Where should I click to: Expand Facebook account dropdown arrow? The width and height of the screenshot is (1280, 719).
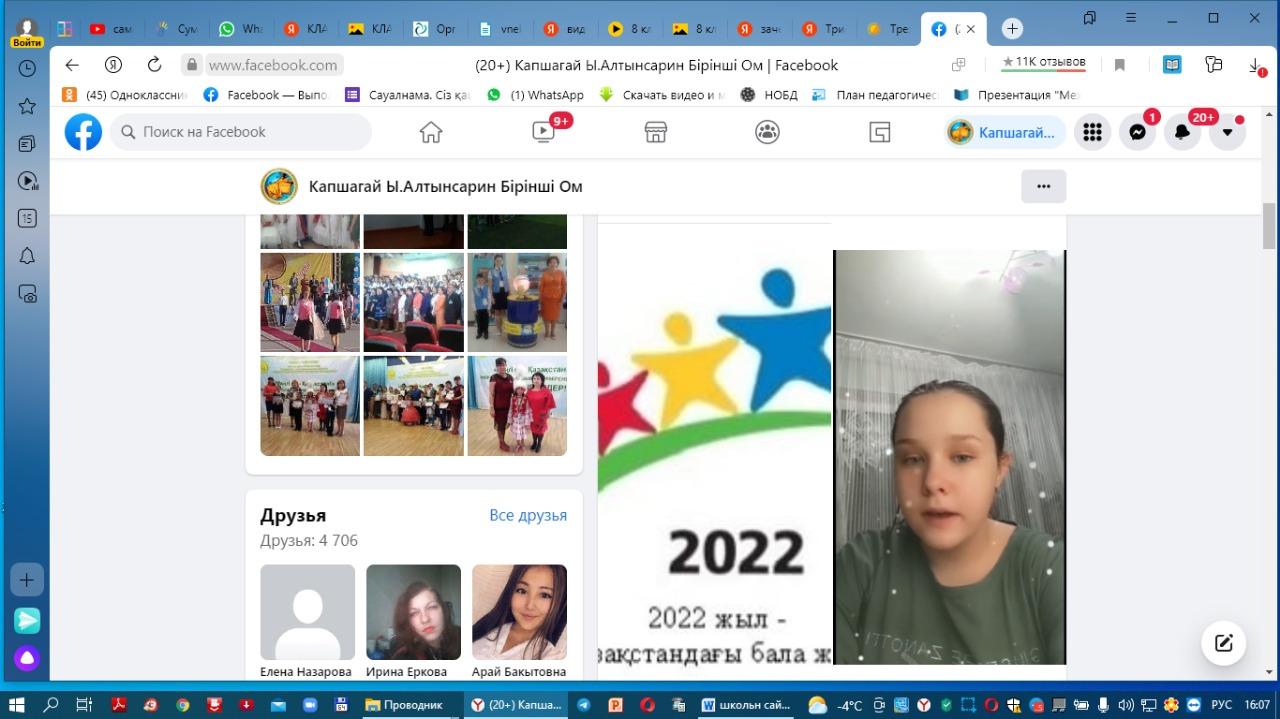1227,132
